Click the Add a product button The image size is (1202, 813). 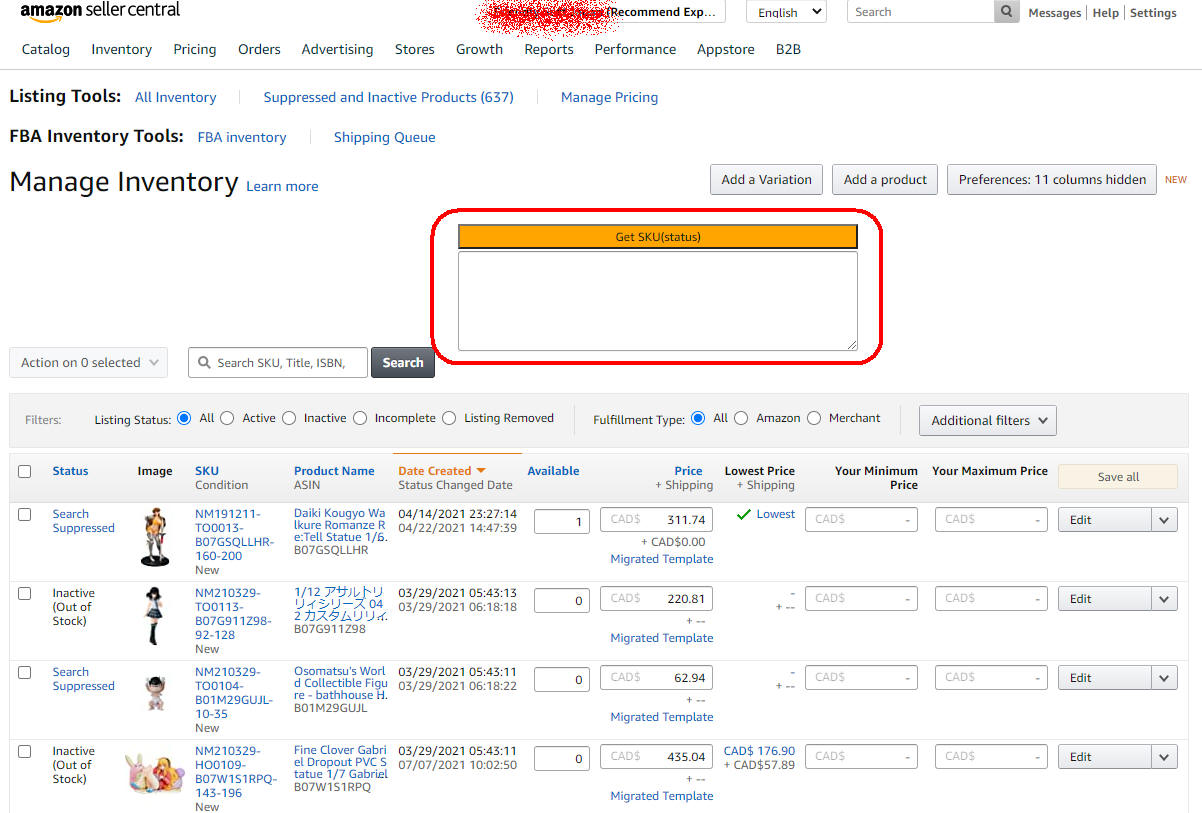pos(885,180)
